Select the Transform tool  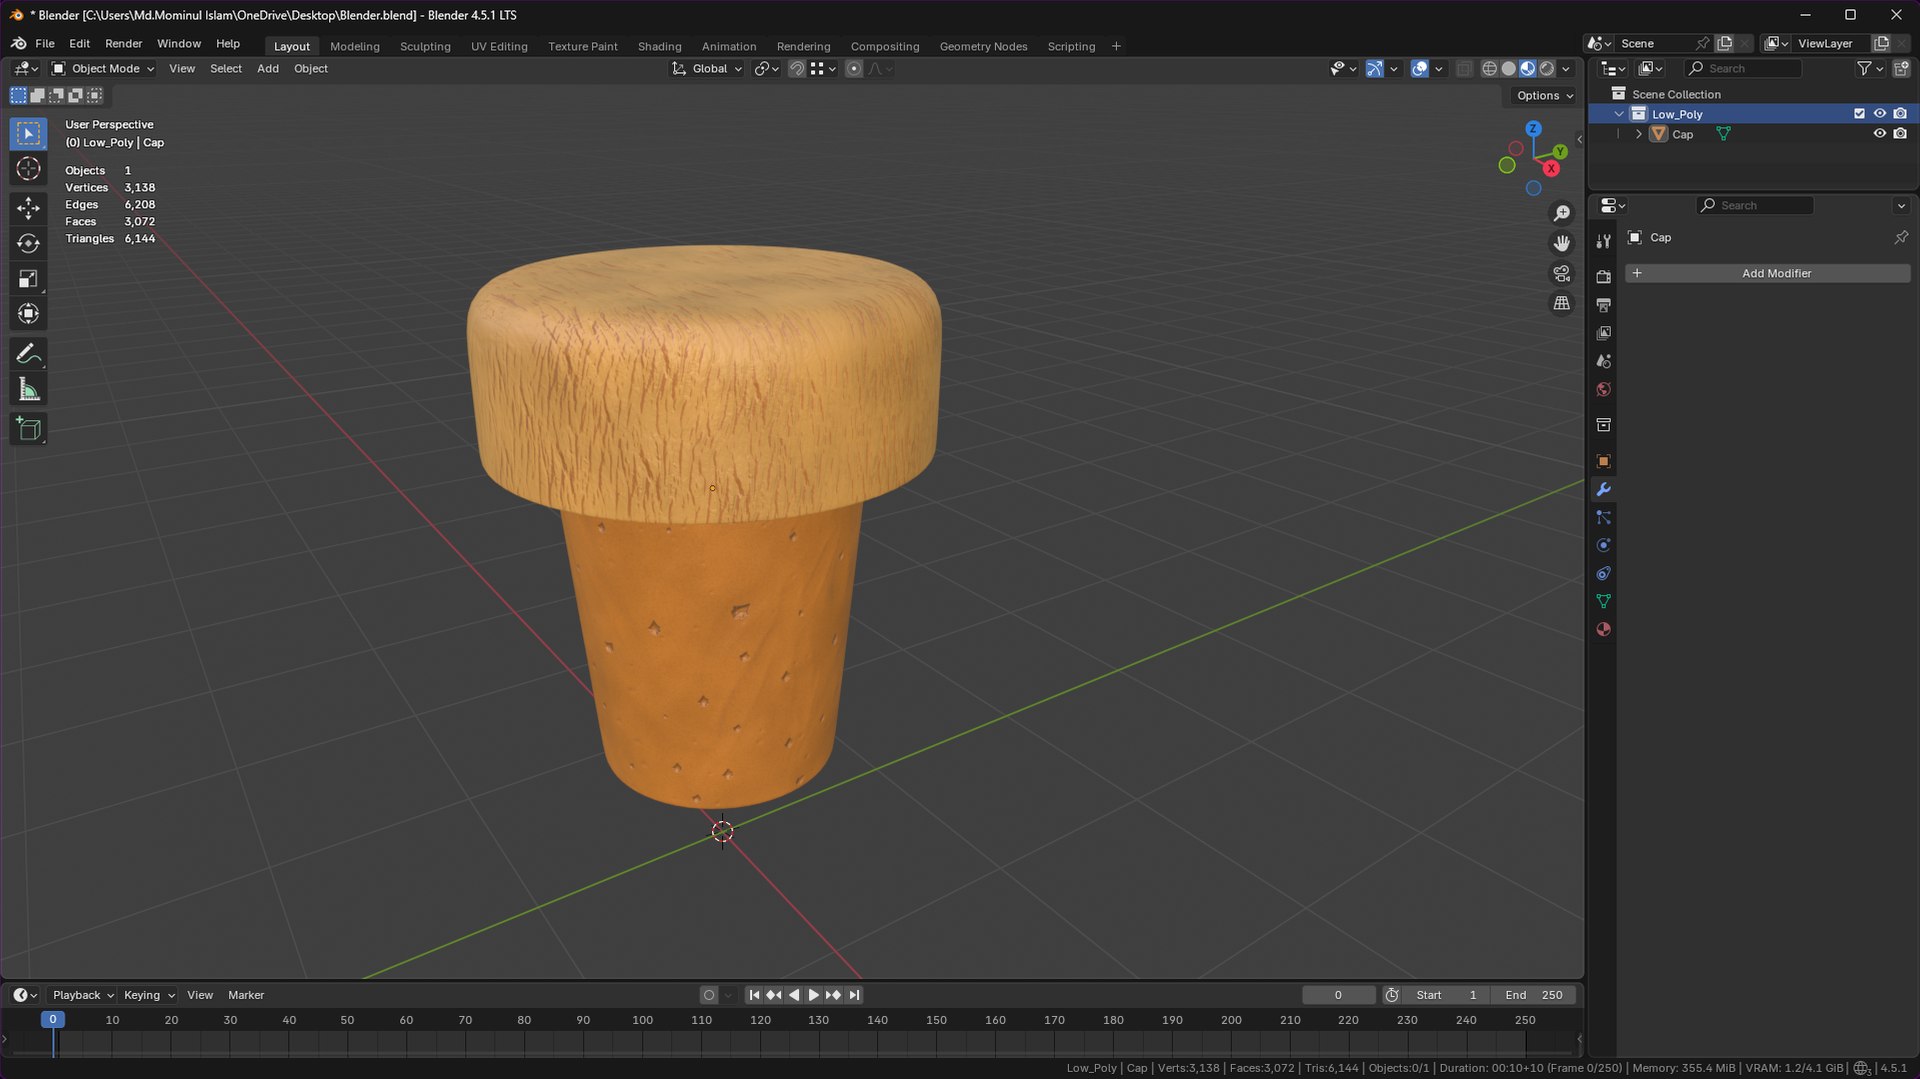click(28, 314)
